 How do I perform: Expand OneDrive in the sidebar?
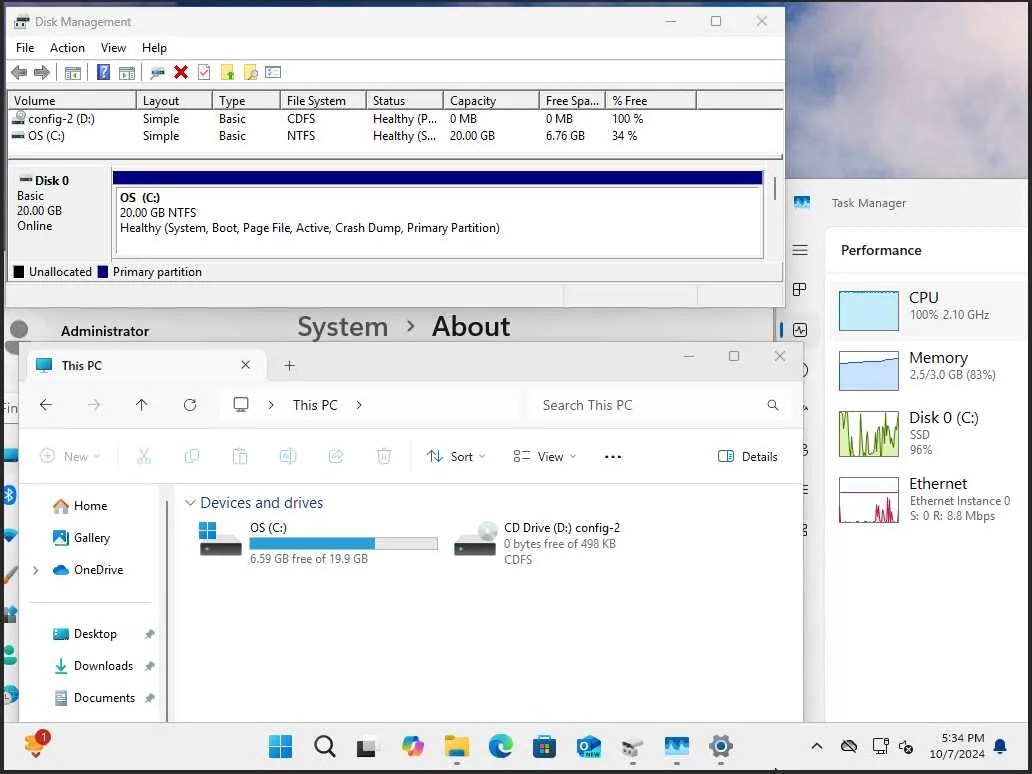pos(36,570)
